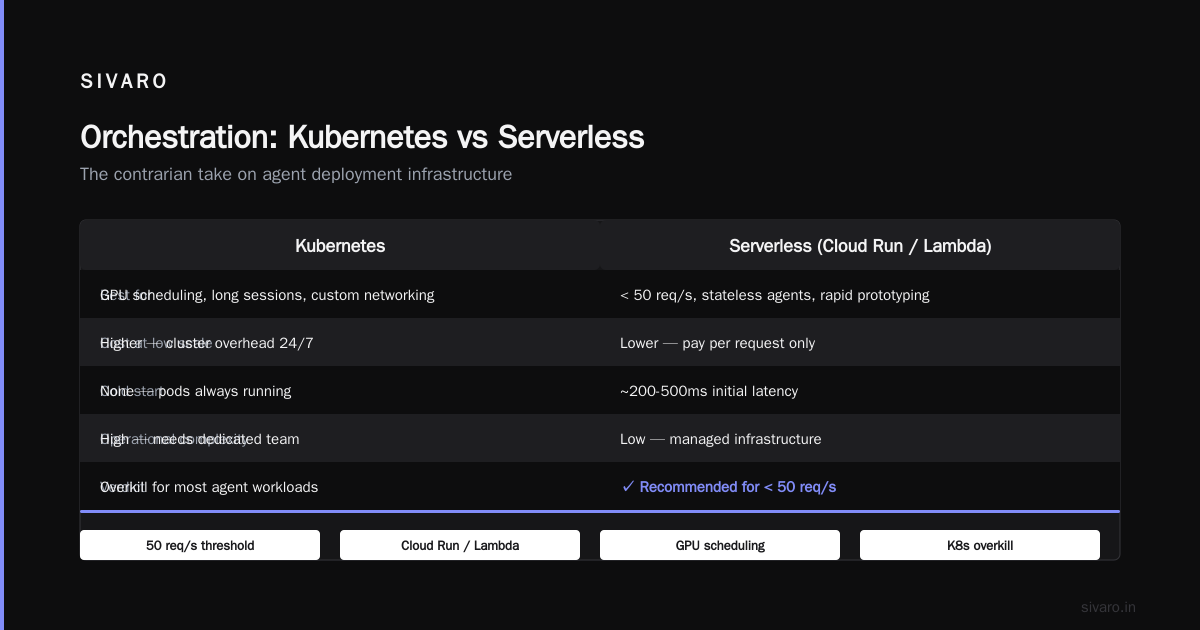
Task: Select the Cloud Run / Lambda tag
Action: [x=460, y=545]
